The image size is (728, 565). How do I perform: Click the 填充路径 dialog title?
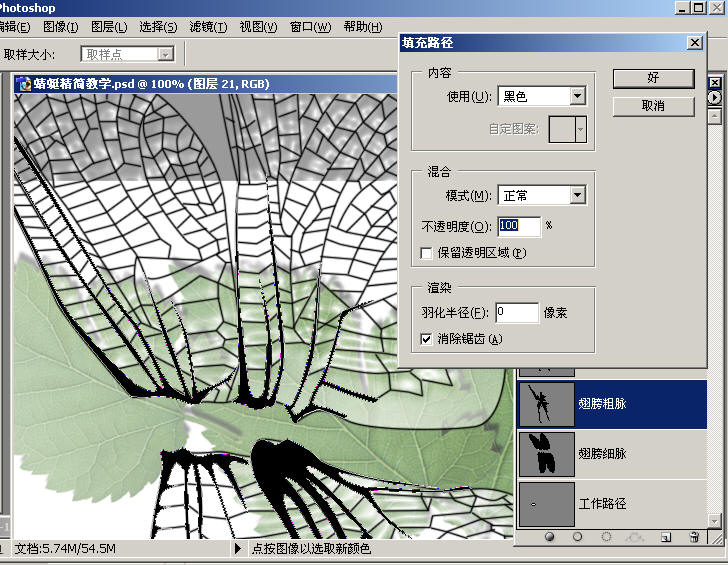click(x=428, y=43)
